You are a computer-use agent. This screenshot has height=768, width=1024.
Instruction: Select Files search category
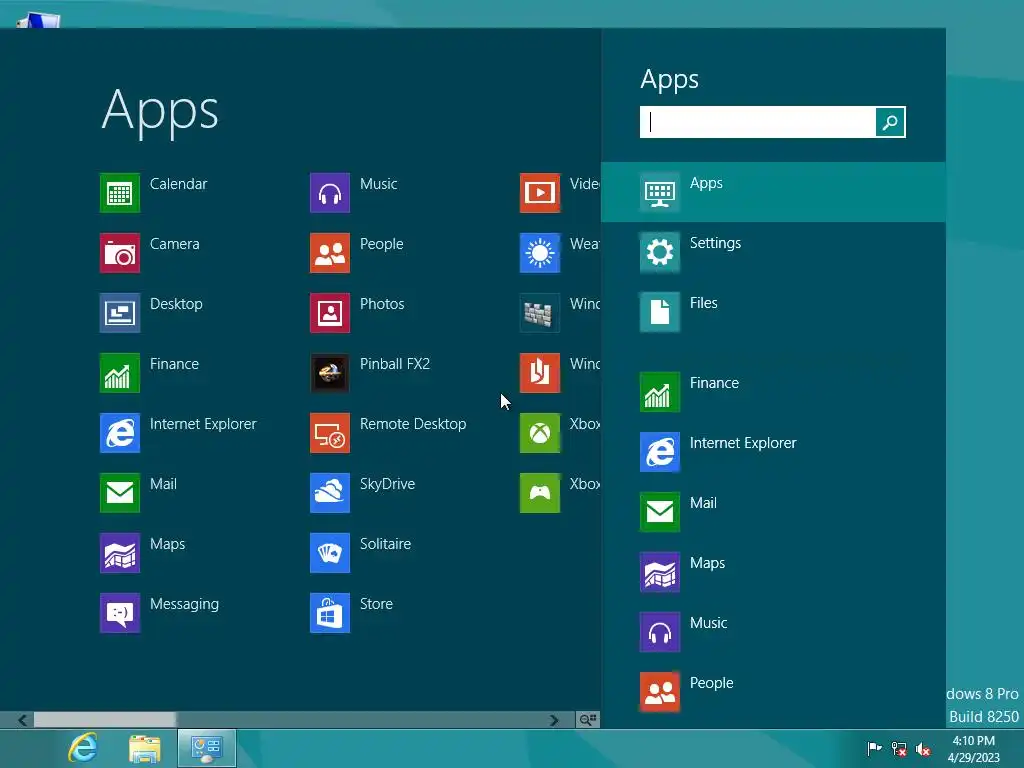pos(773,312)
